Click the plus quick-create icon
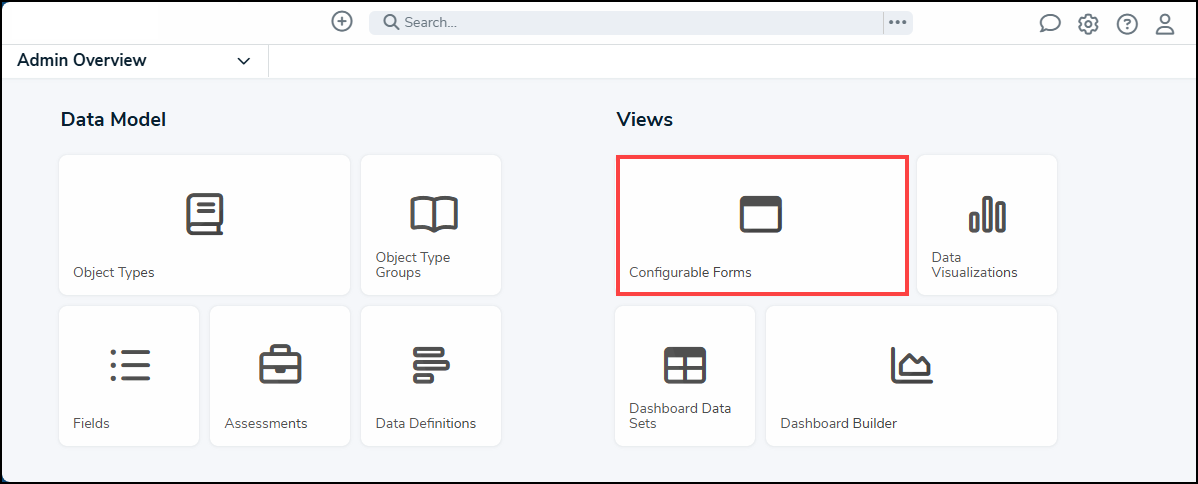The image size is (1198, 484). click(x=342, y=21)
